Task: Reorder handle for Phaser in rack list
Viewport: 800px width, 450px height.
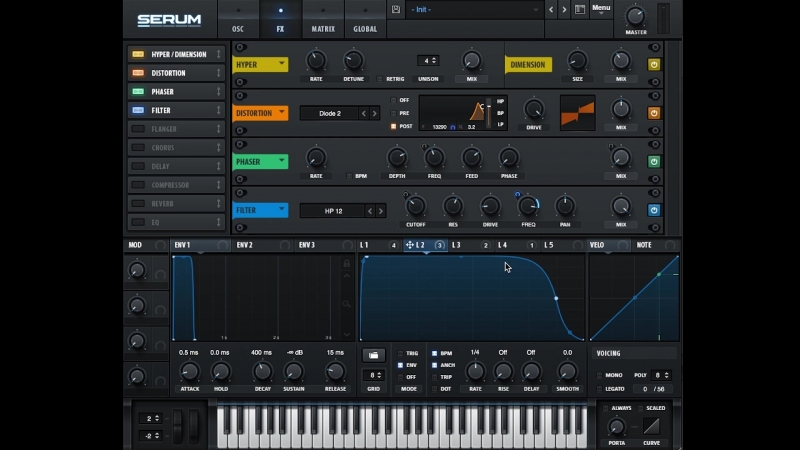Action: tap(218, 92)
